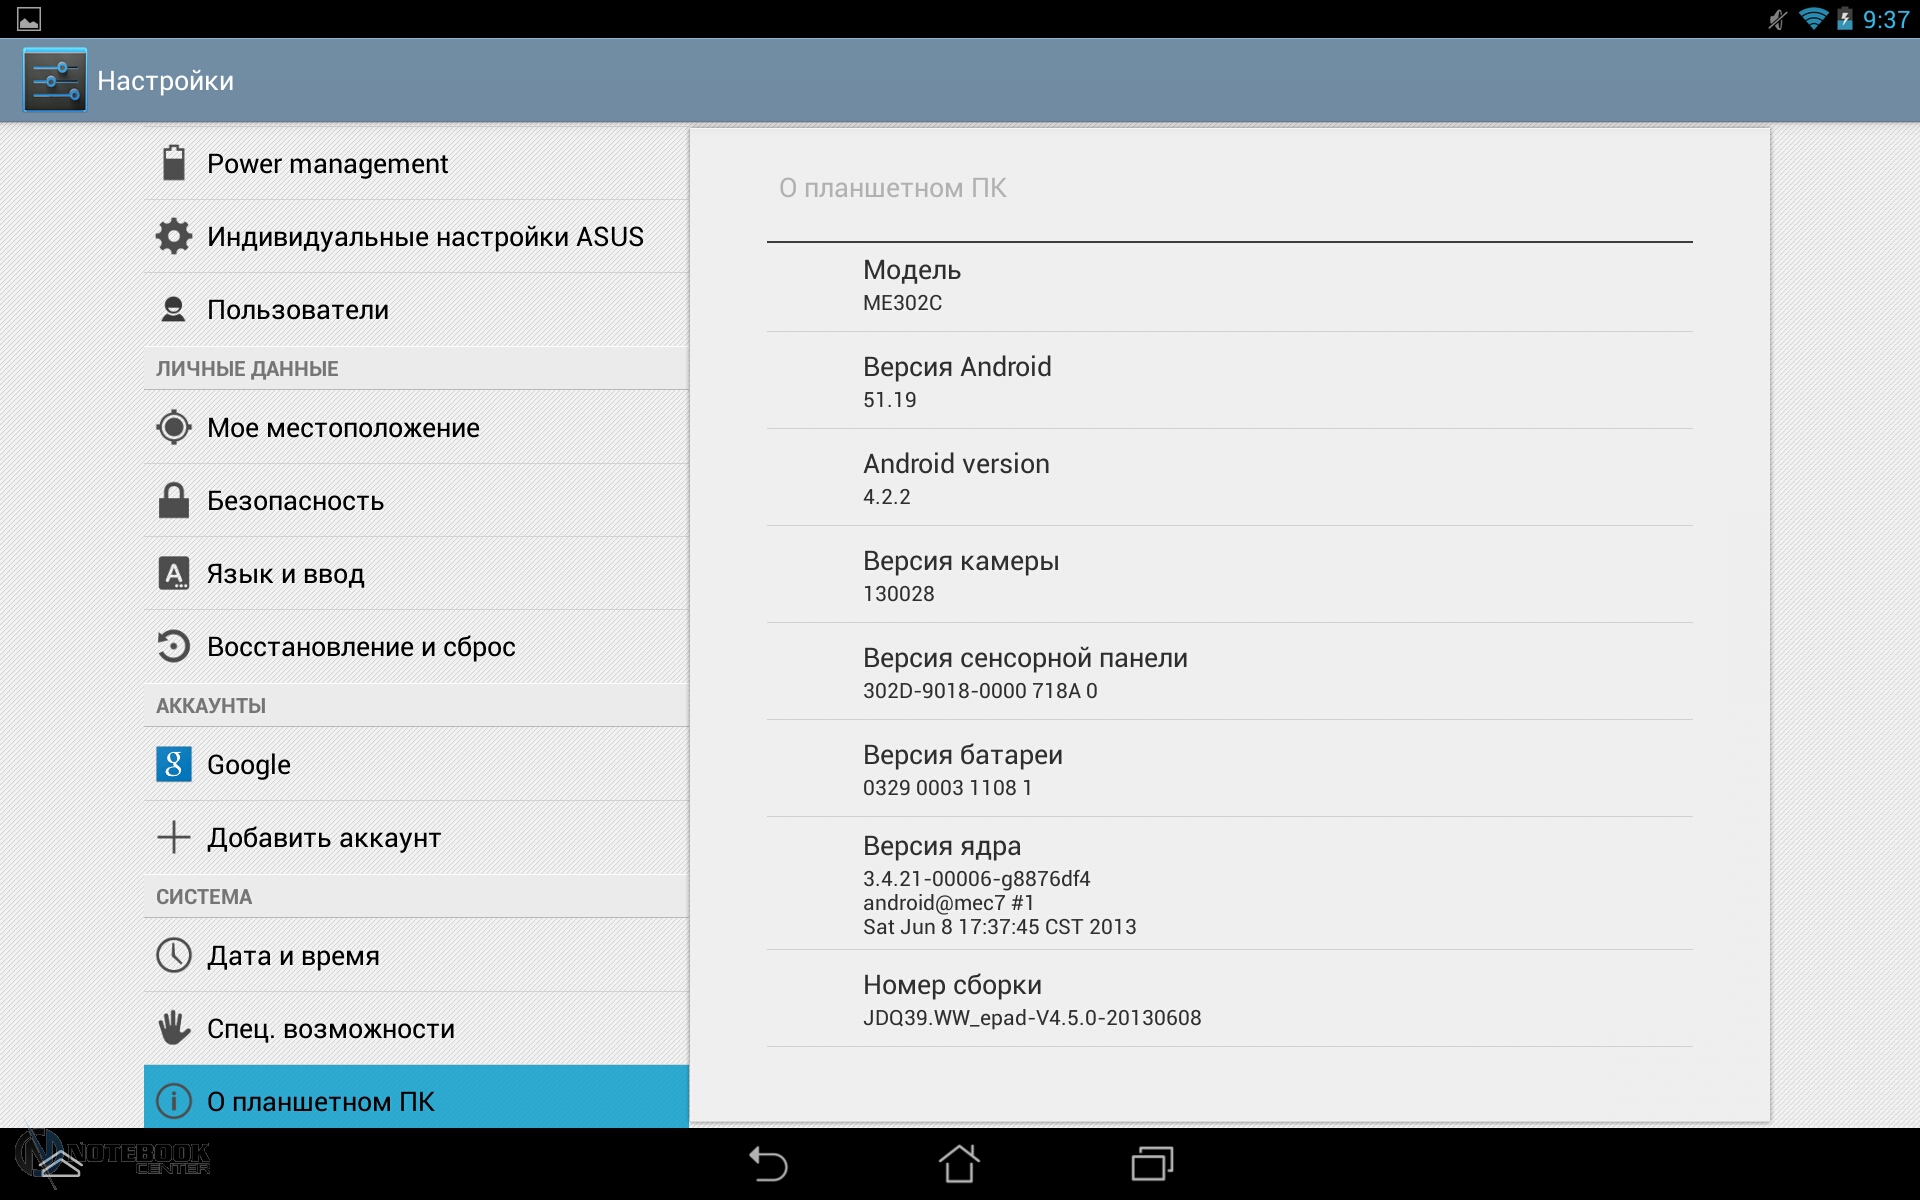Tap Android version 4.2.2 entry
The height and width of the screenshot is (1200, 1920).
point(956,478)
